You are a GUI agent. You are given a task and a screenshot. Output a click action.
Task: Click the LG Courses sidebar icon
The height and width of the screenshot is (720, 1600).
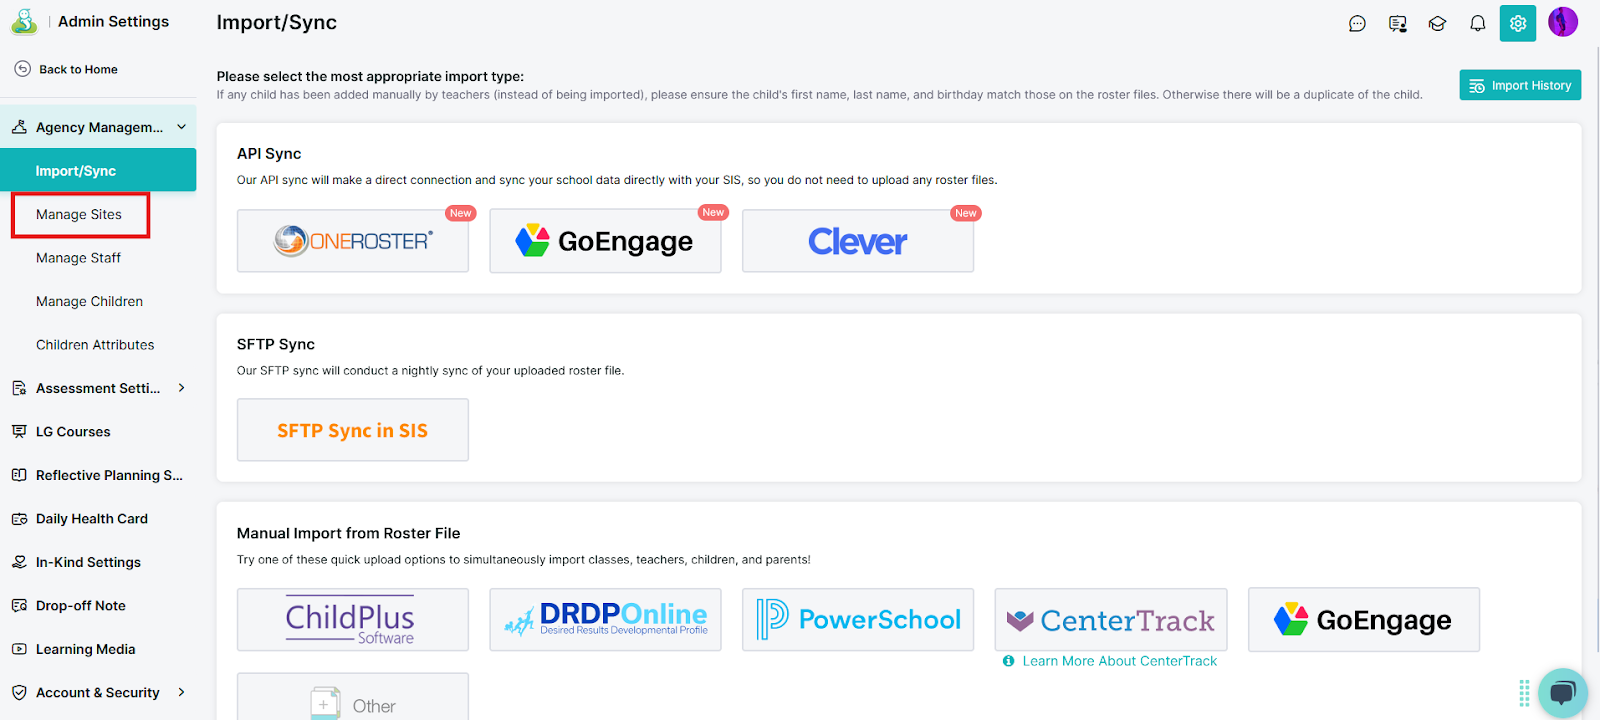click(x=19, y=432)
